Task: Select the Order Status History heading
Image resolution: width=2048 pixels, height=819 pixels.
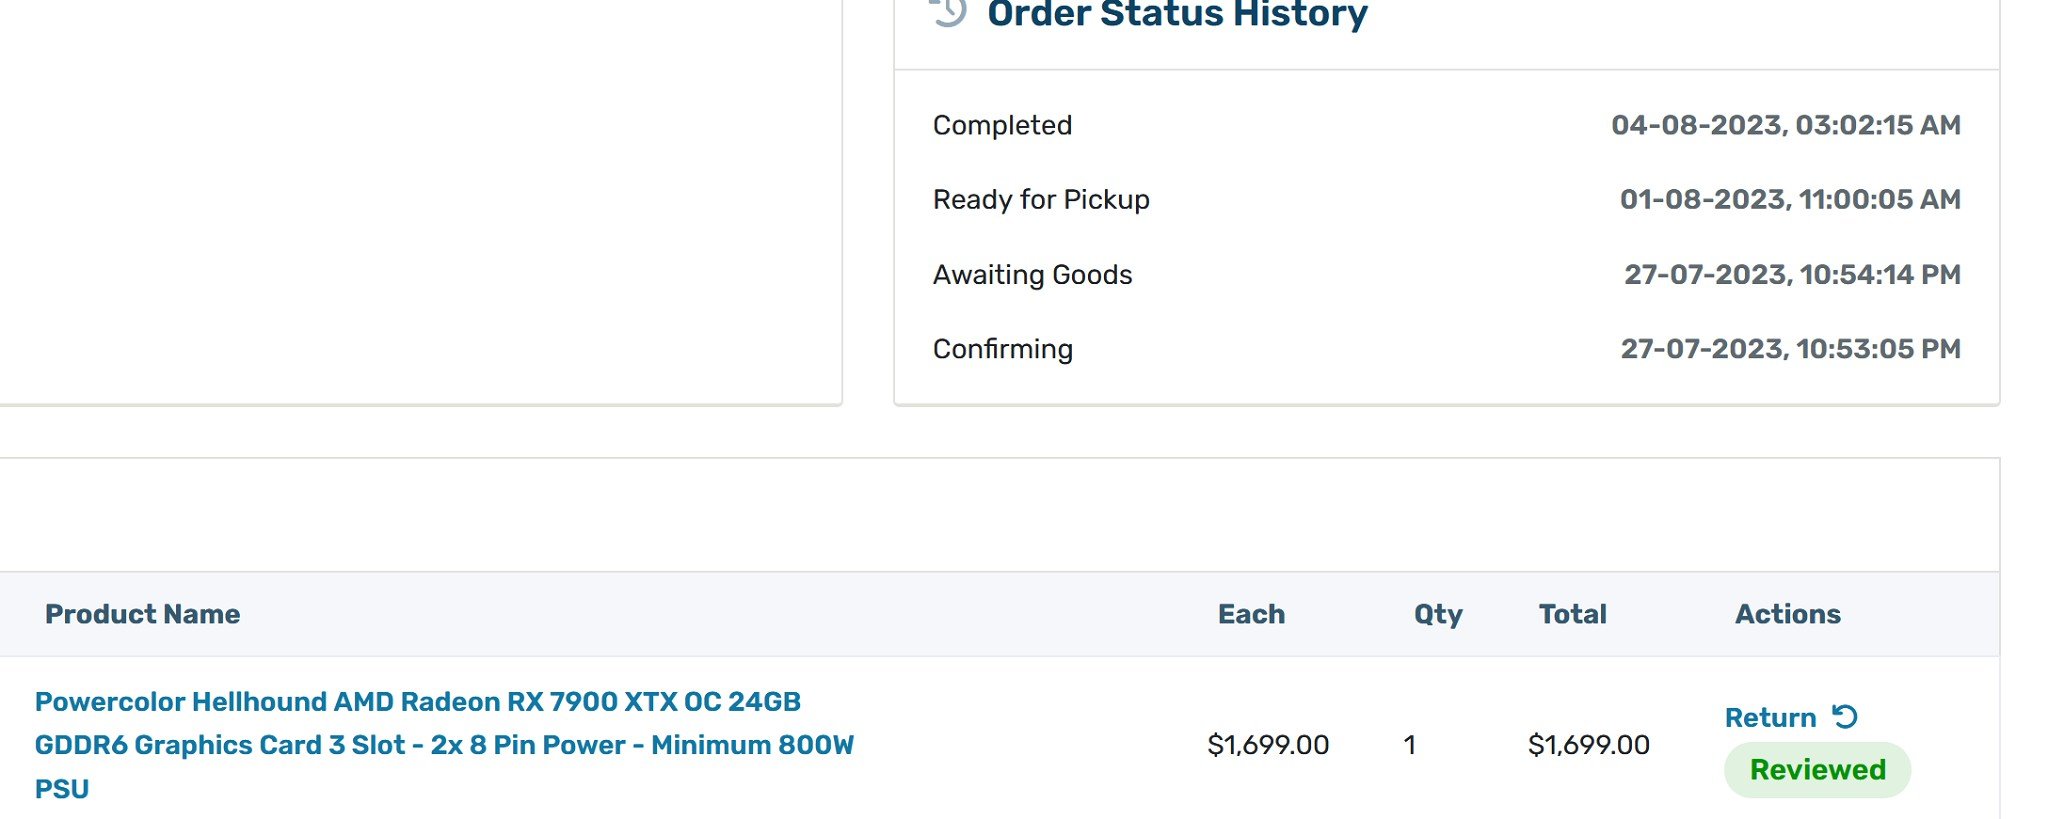Action: (1177, 14)
